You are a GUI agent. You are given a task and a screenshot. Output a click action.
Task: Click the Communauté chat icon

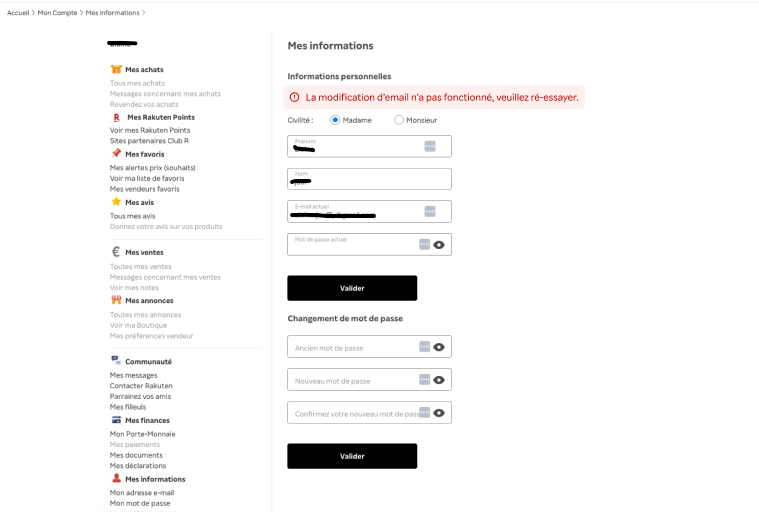click(x=116, y=360)
